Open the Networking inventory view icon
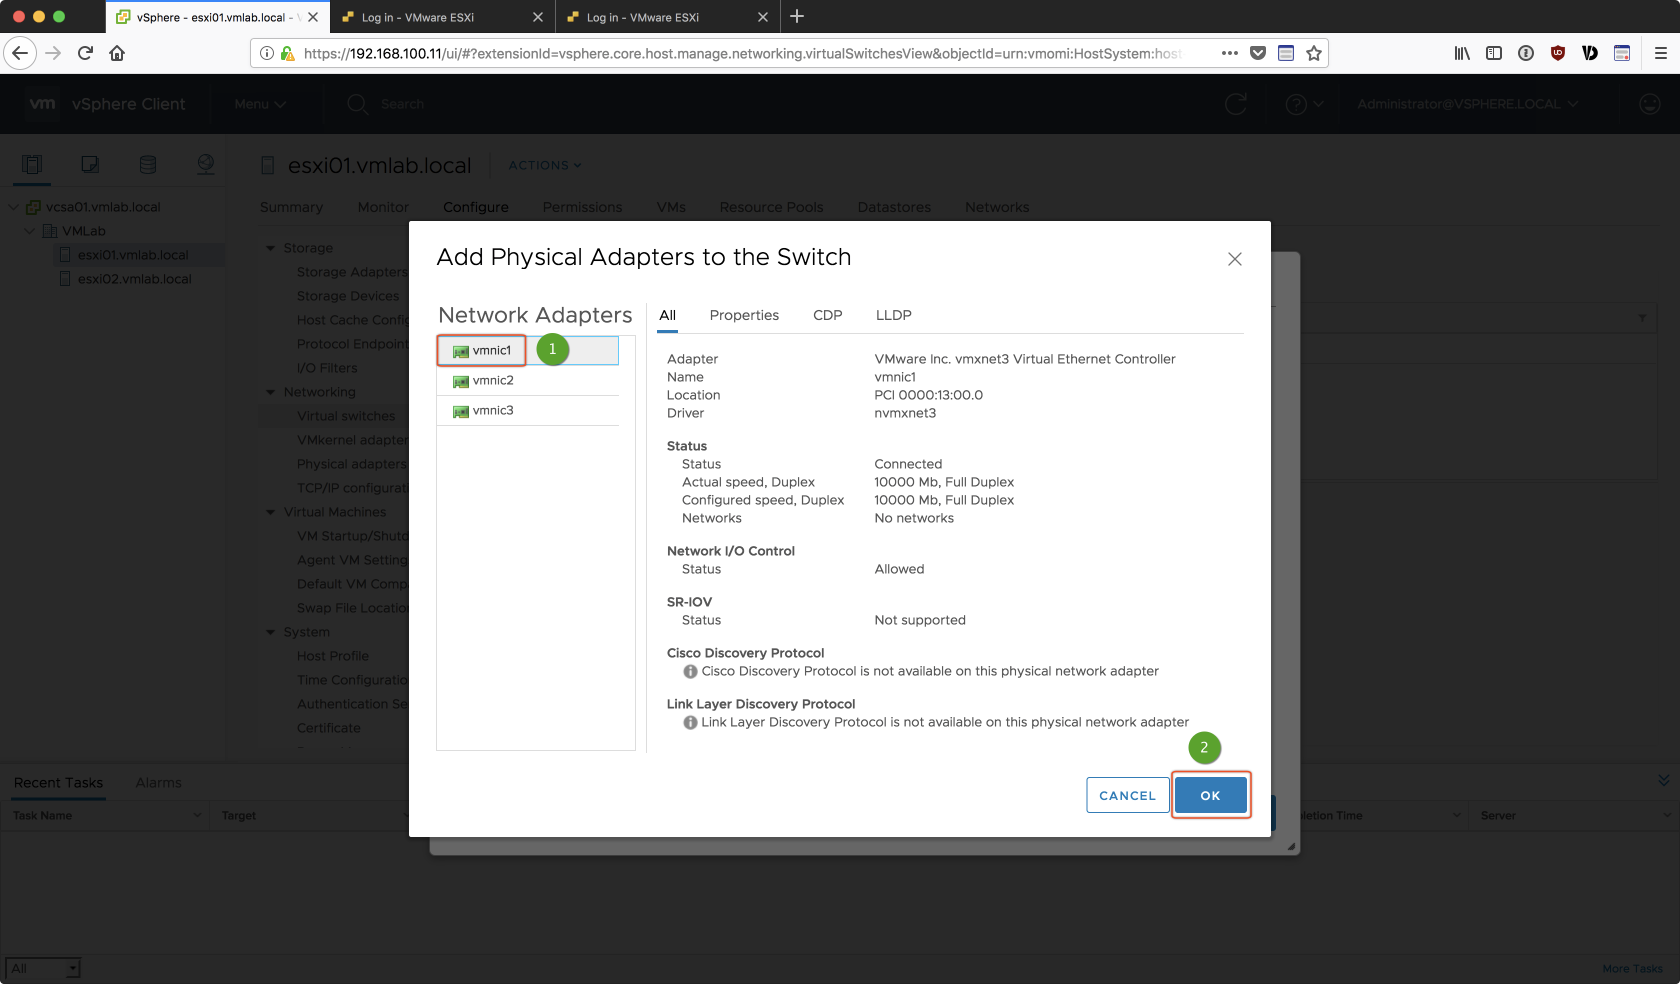Viewport: 1680px width, 984px height. click(206, 165)
